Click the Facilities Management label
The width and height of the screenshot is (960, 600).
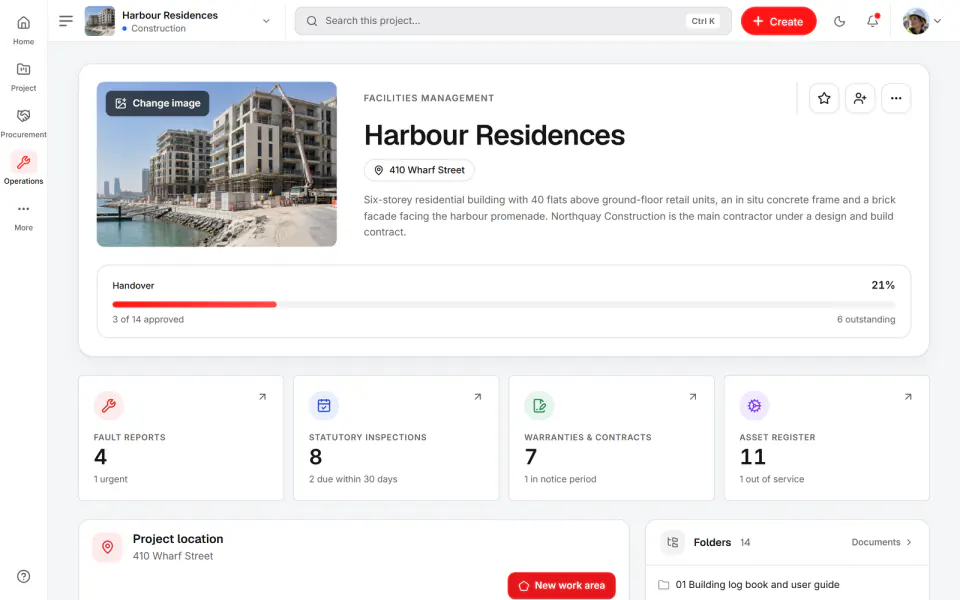(429, 98)
